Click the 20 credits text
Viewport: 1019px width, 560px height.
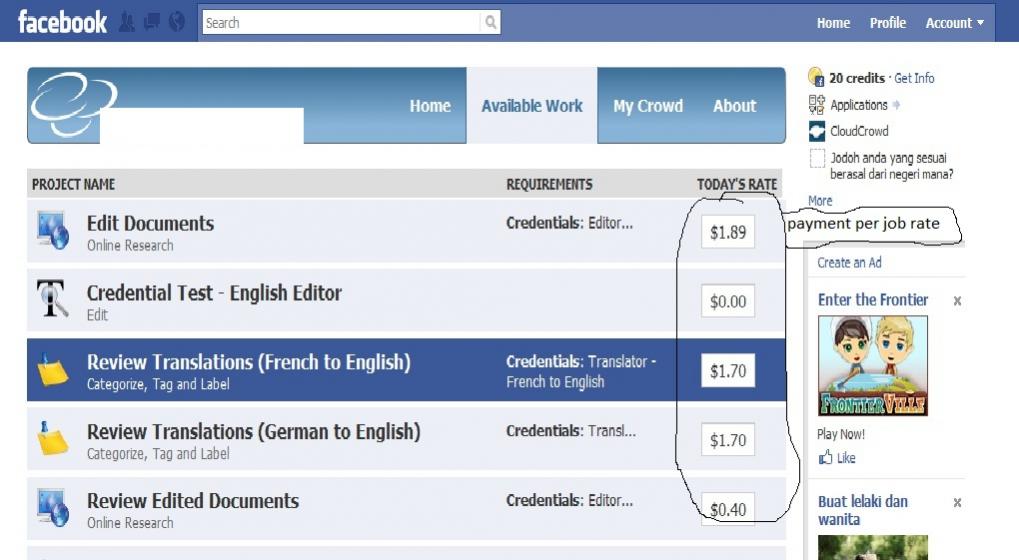tap(857, 78)
